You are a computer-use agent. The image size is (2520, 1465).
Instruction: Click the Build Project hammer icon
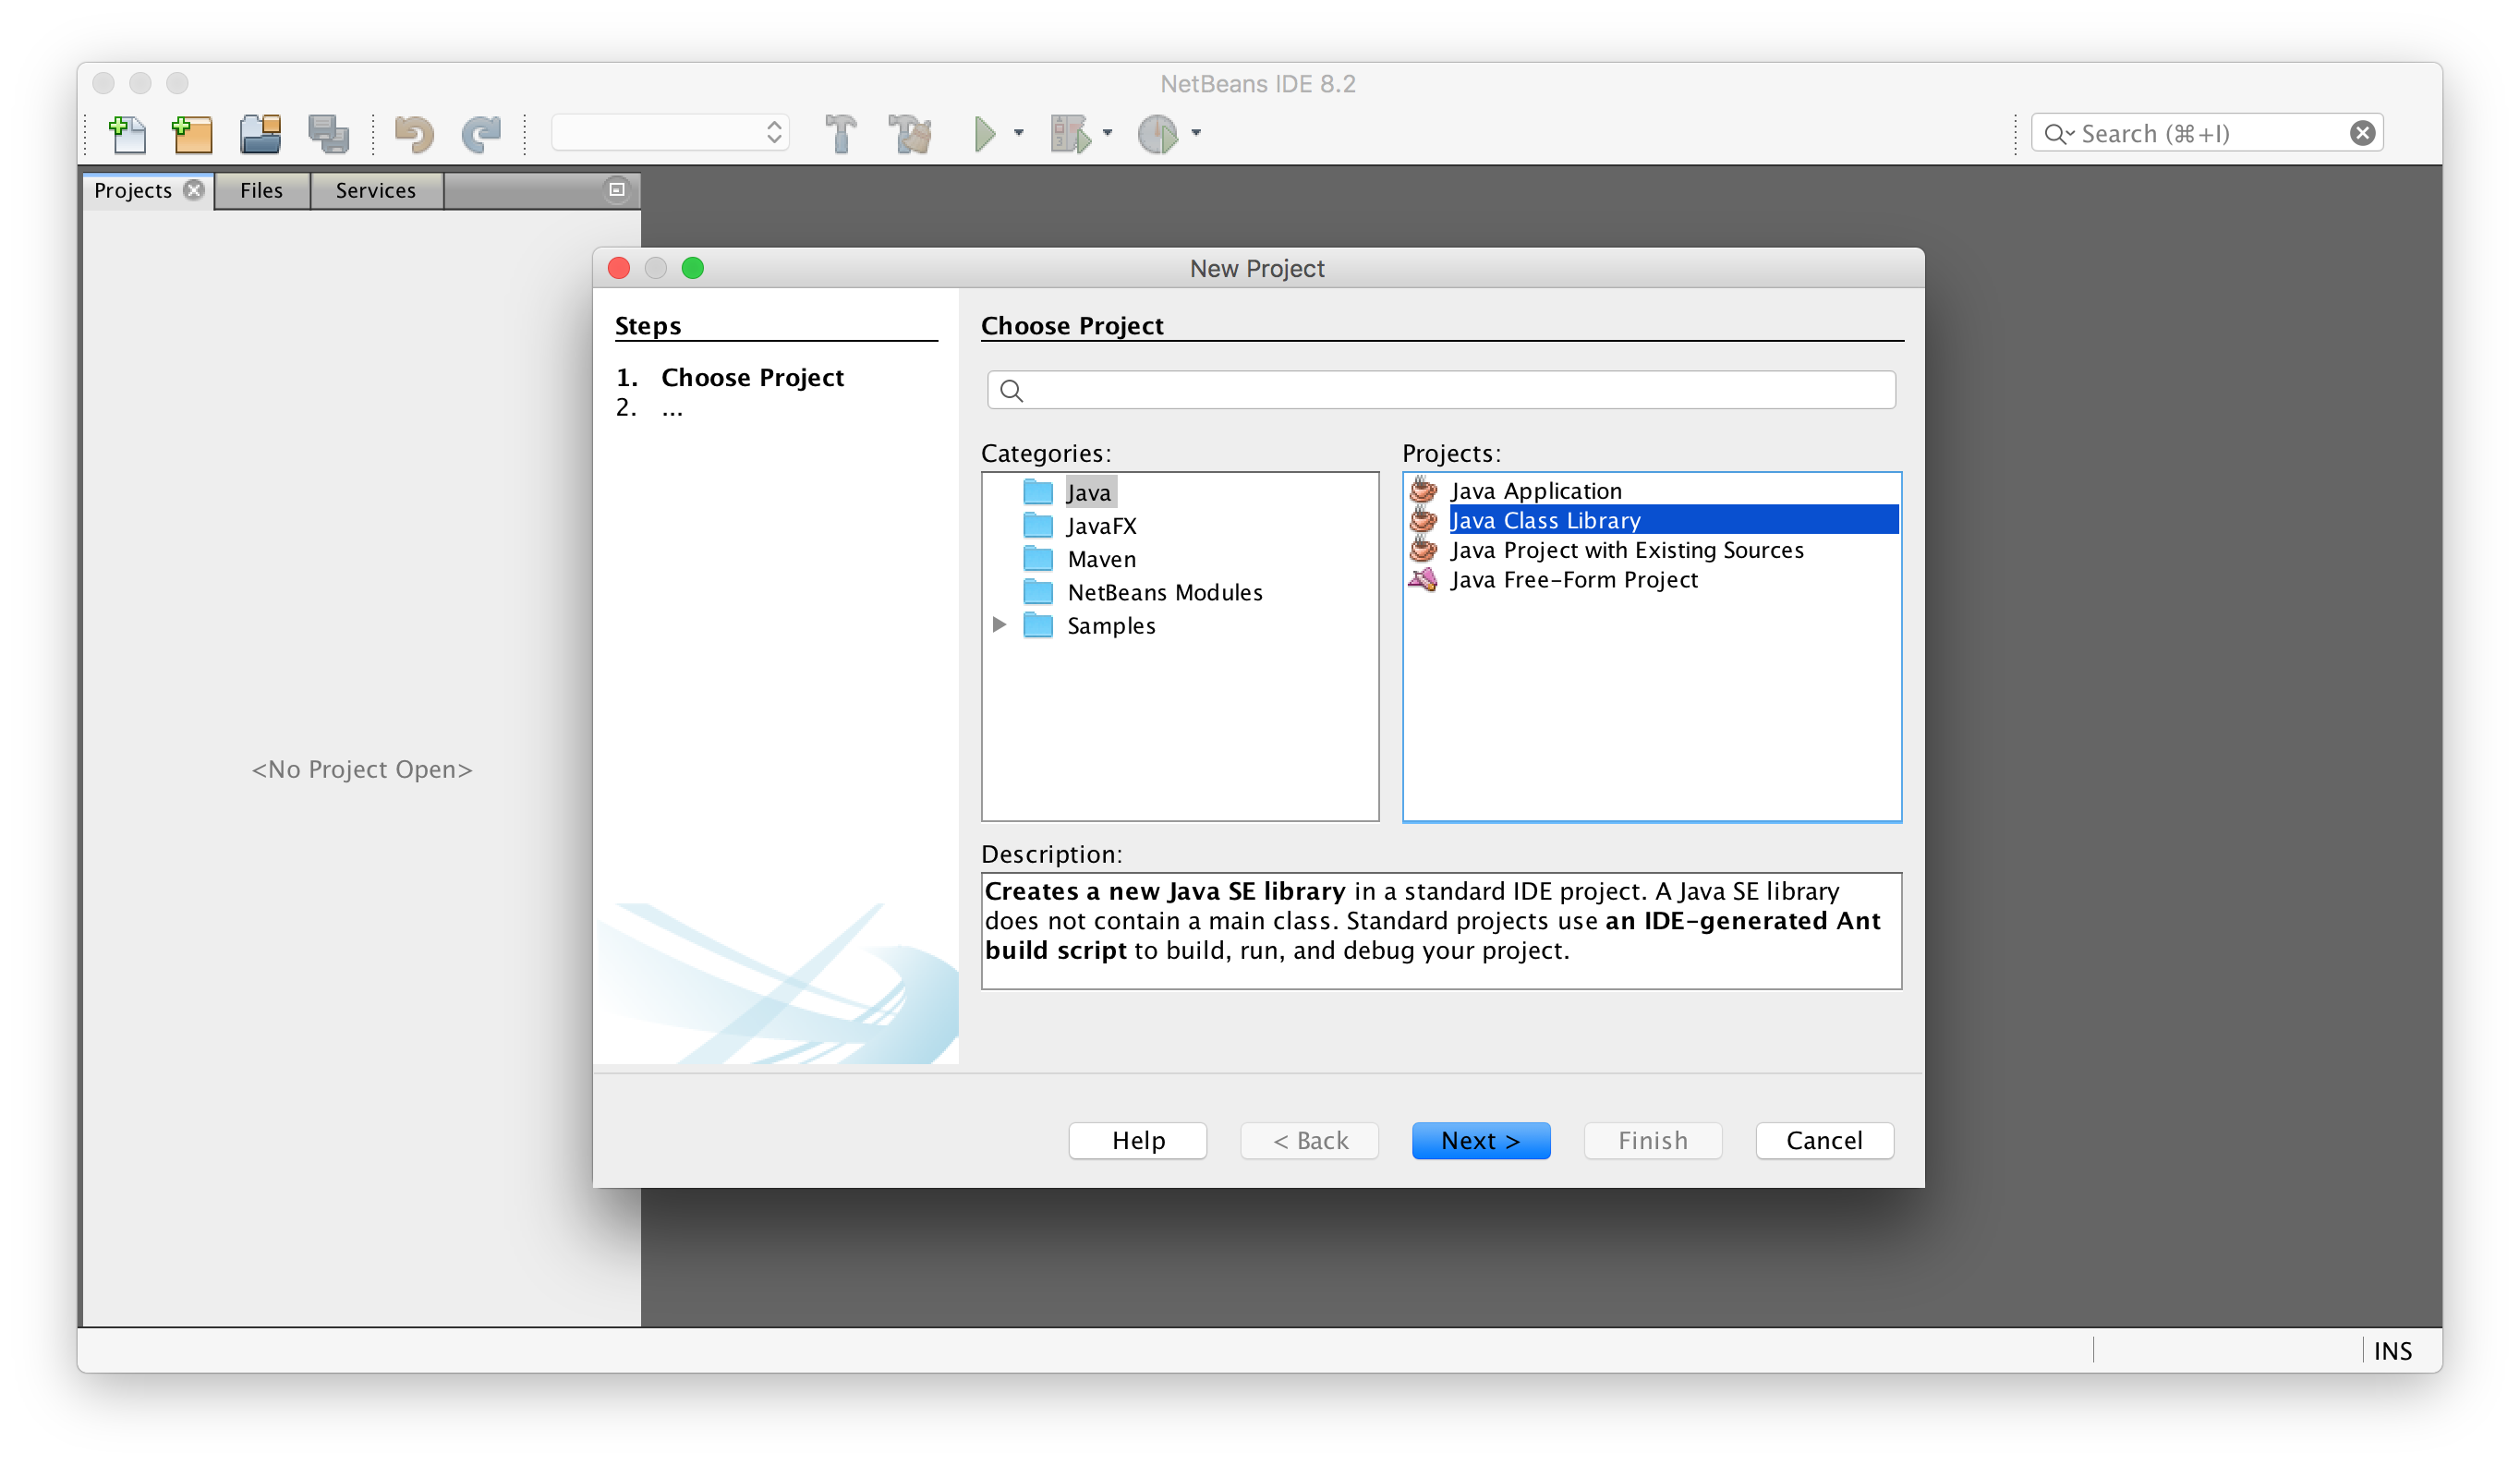[840, 133]
